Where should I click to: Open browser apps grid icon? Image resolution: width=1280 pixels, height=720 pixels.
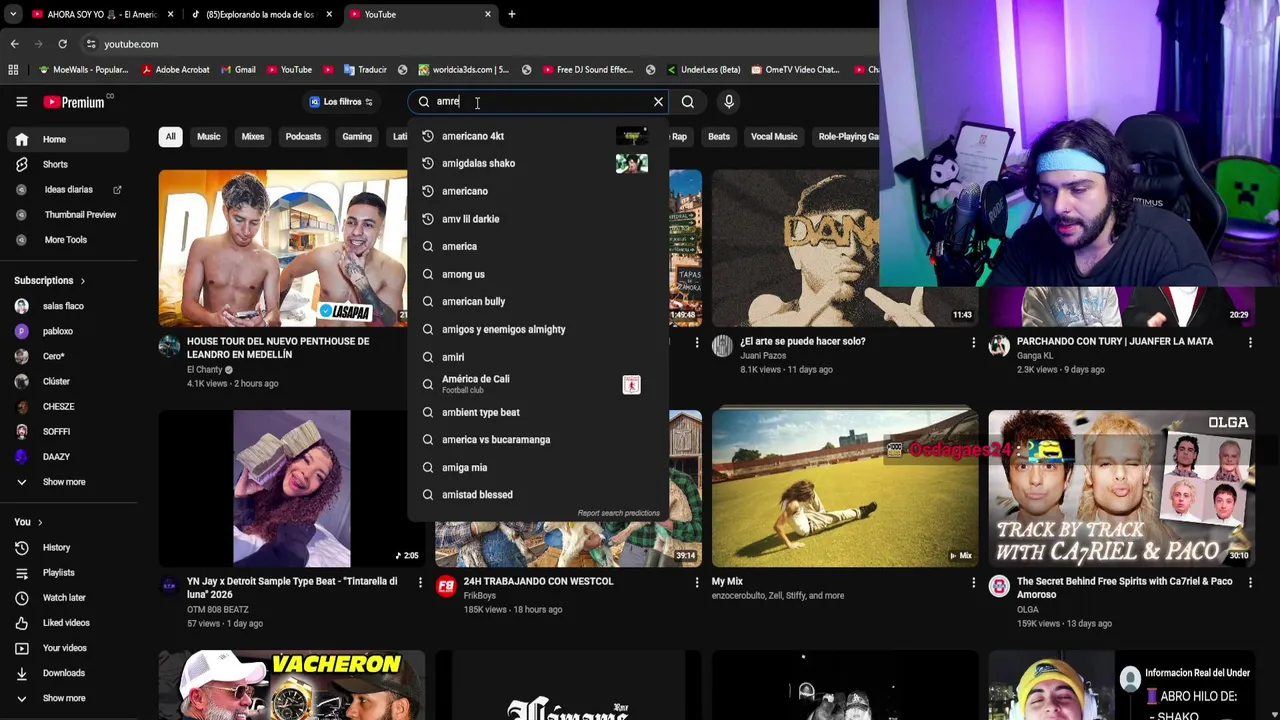click(x=13, y=70)
